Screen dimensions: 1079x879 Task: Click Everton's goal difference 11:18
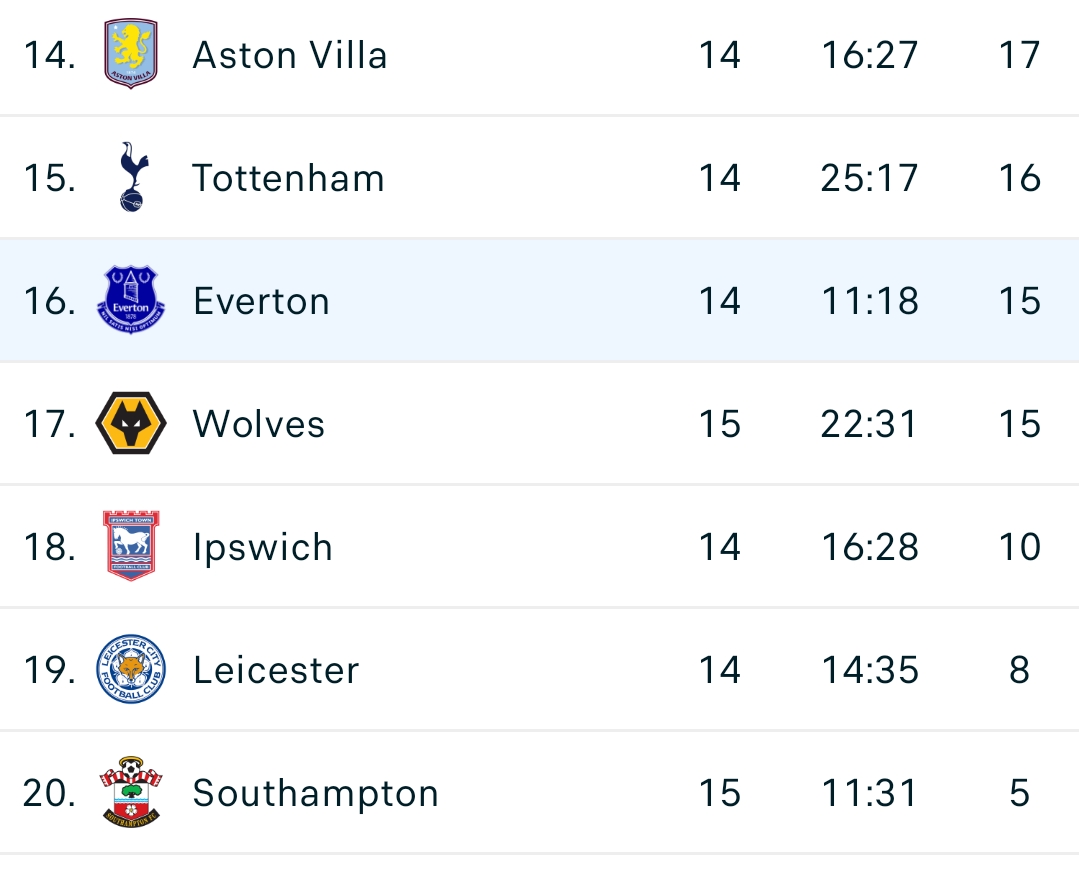point(870,301)
